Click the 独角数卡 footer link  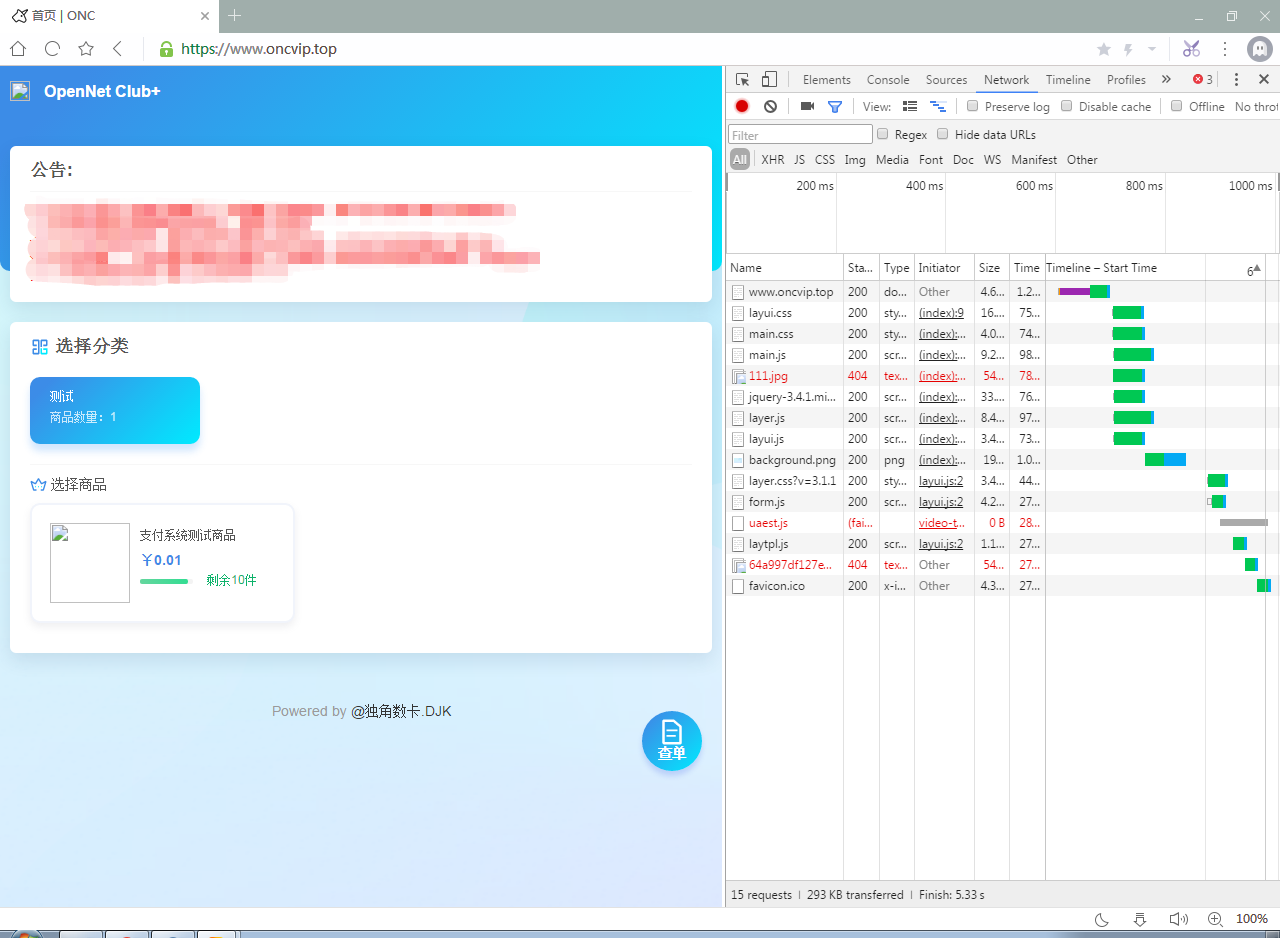pyautogui.click(x=402, y=711)
